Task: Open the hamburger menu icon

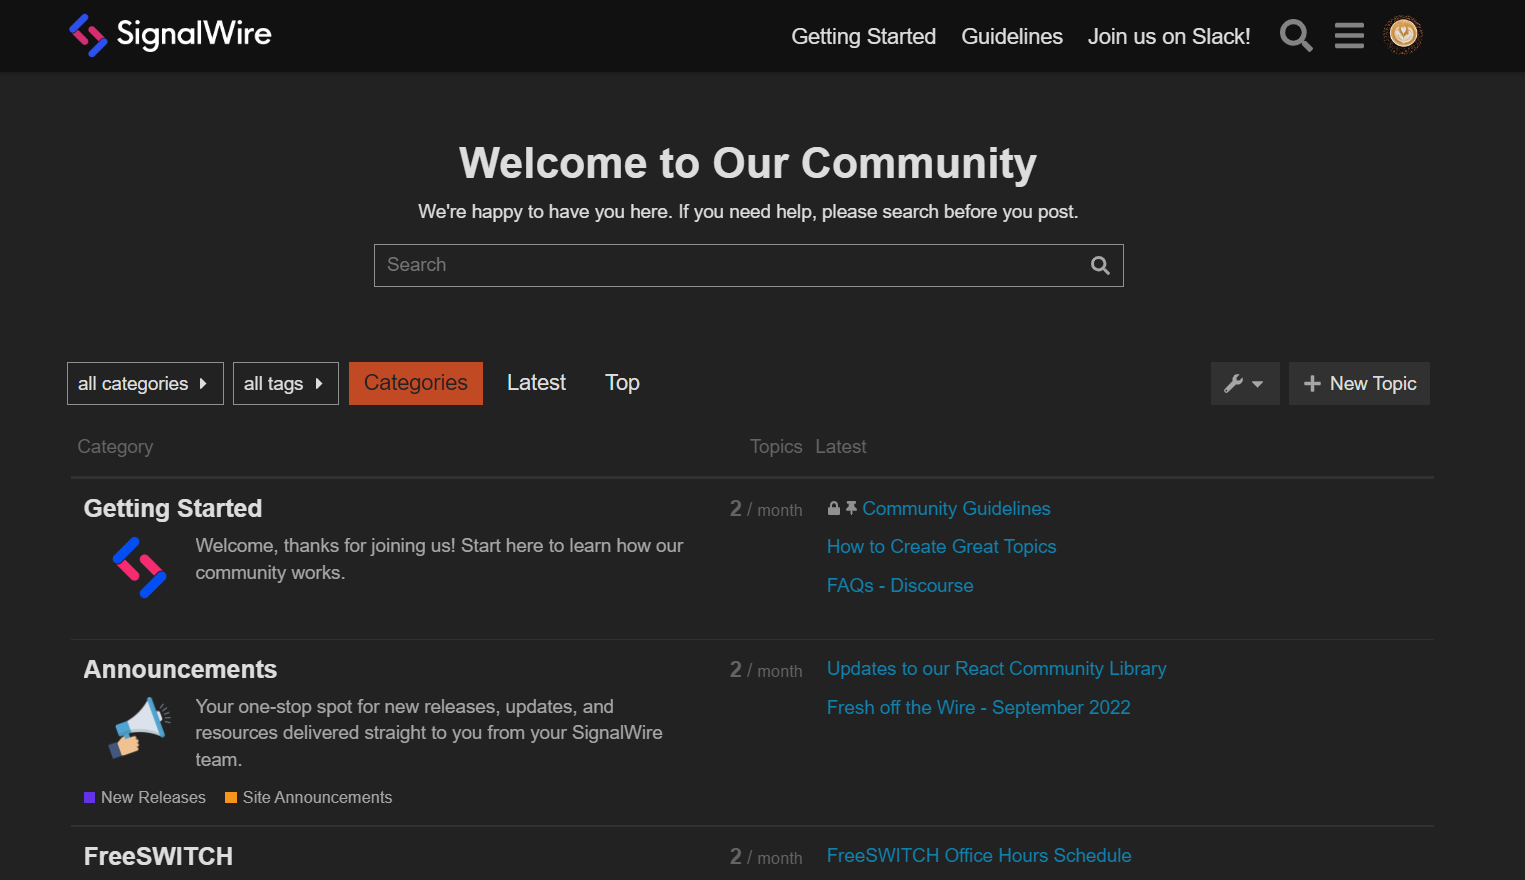Action: (x=1349, y=36)
